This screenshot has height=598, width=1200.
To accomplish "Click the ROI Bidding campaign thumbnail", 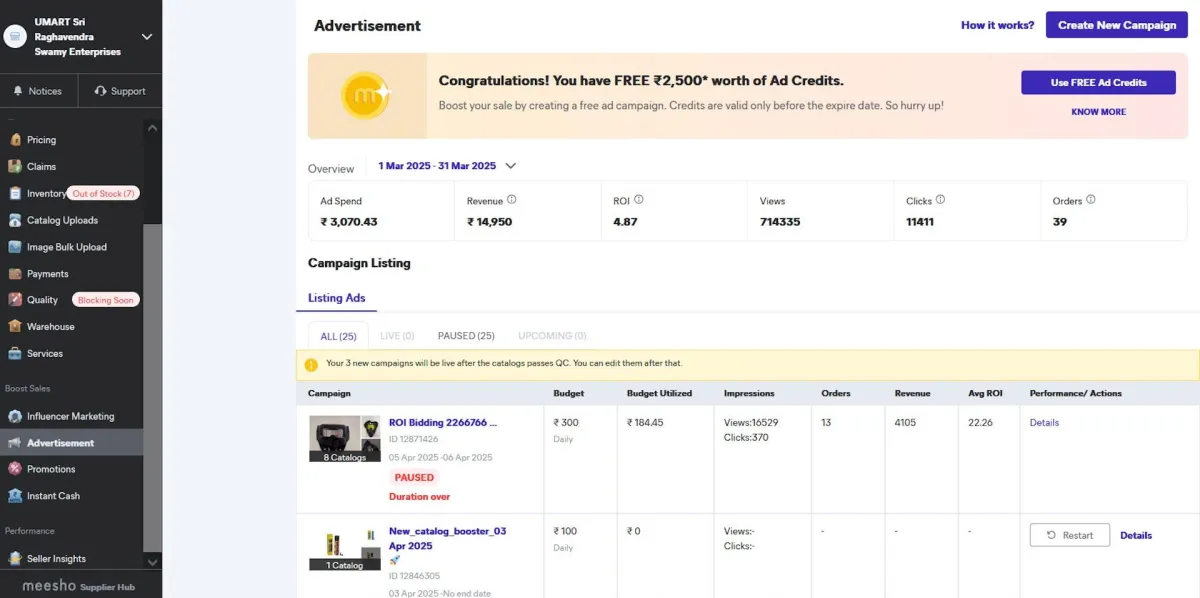I will pos(344,440).
